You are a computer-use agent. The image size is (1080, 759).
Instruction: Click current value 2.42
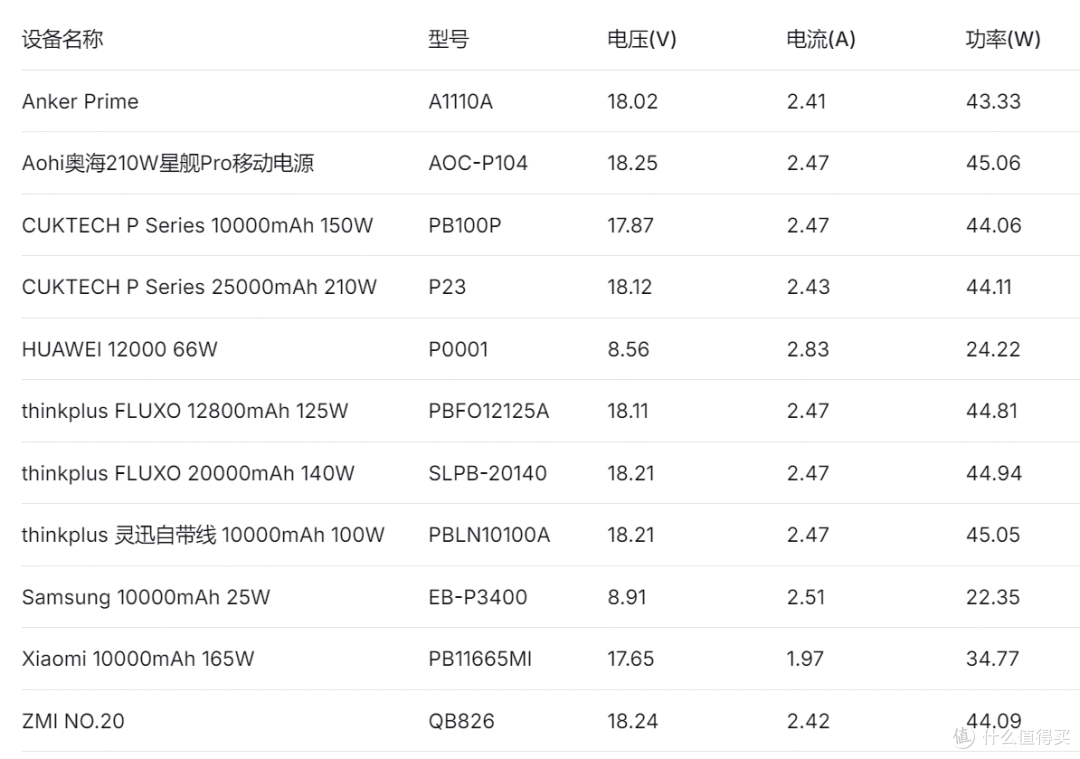point(809,722)
